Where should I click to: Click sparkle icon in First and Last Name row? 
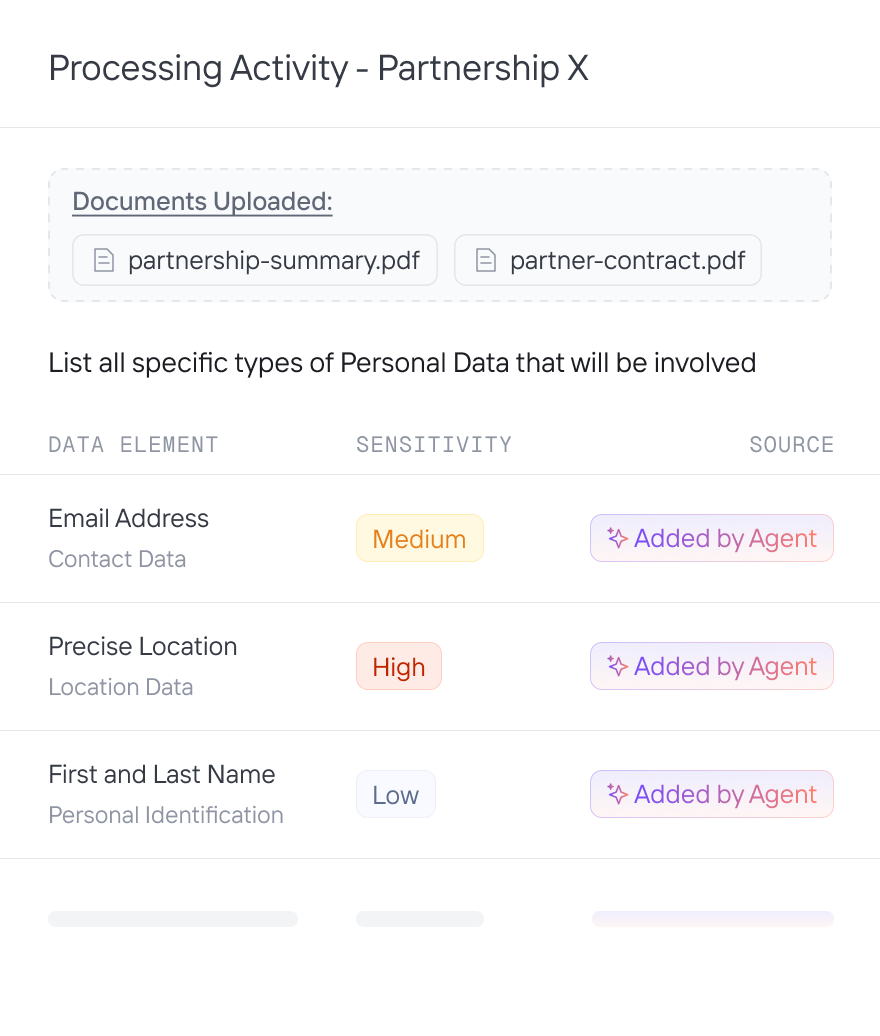(x=617, y=794)
